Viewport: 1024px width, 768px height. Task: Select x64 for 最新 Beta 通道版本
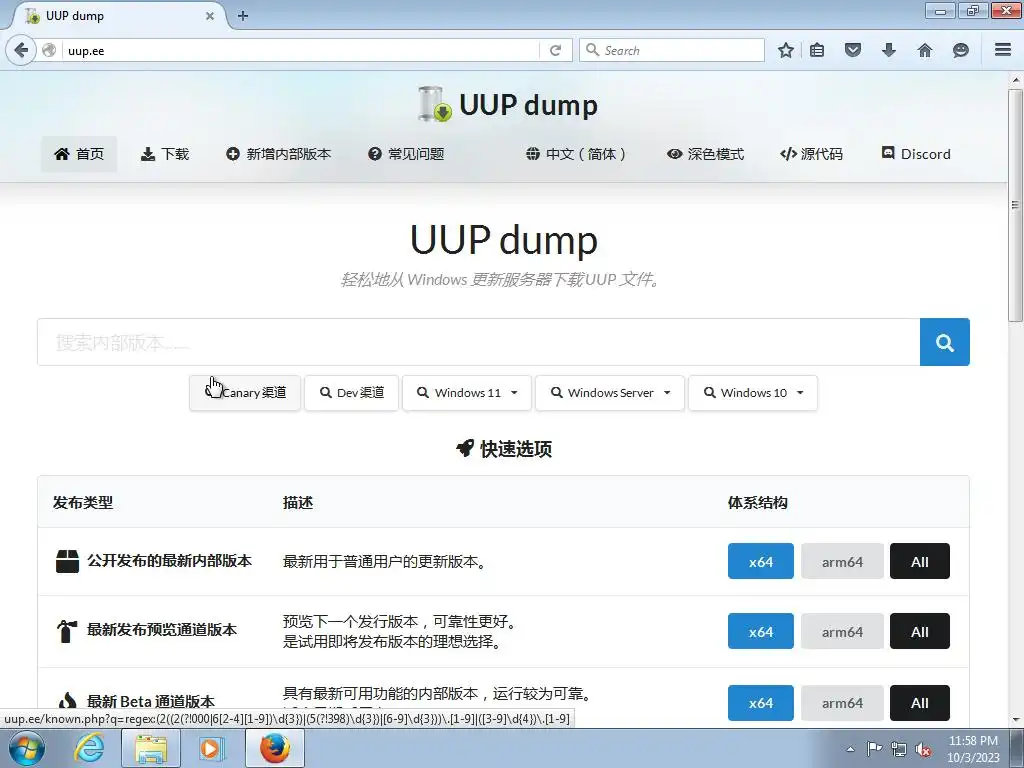tap(761, 703)
